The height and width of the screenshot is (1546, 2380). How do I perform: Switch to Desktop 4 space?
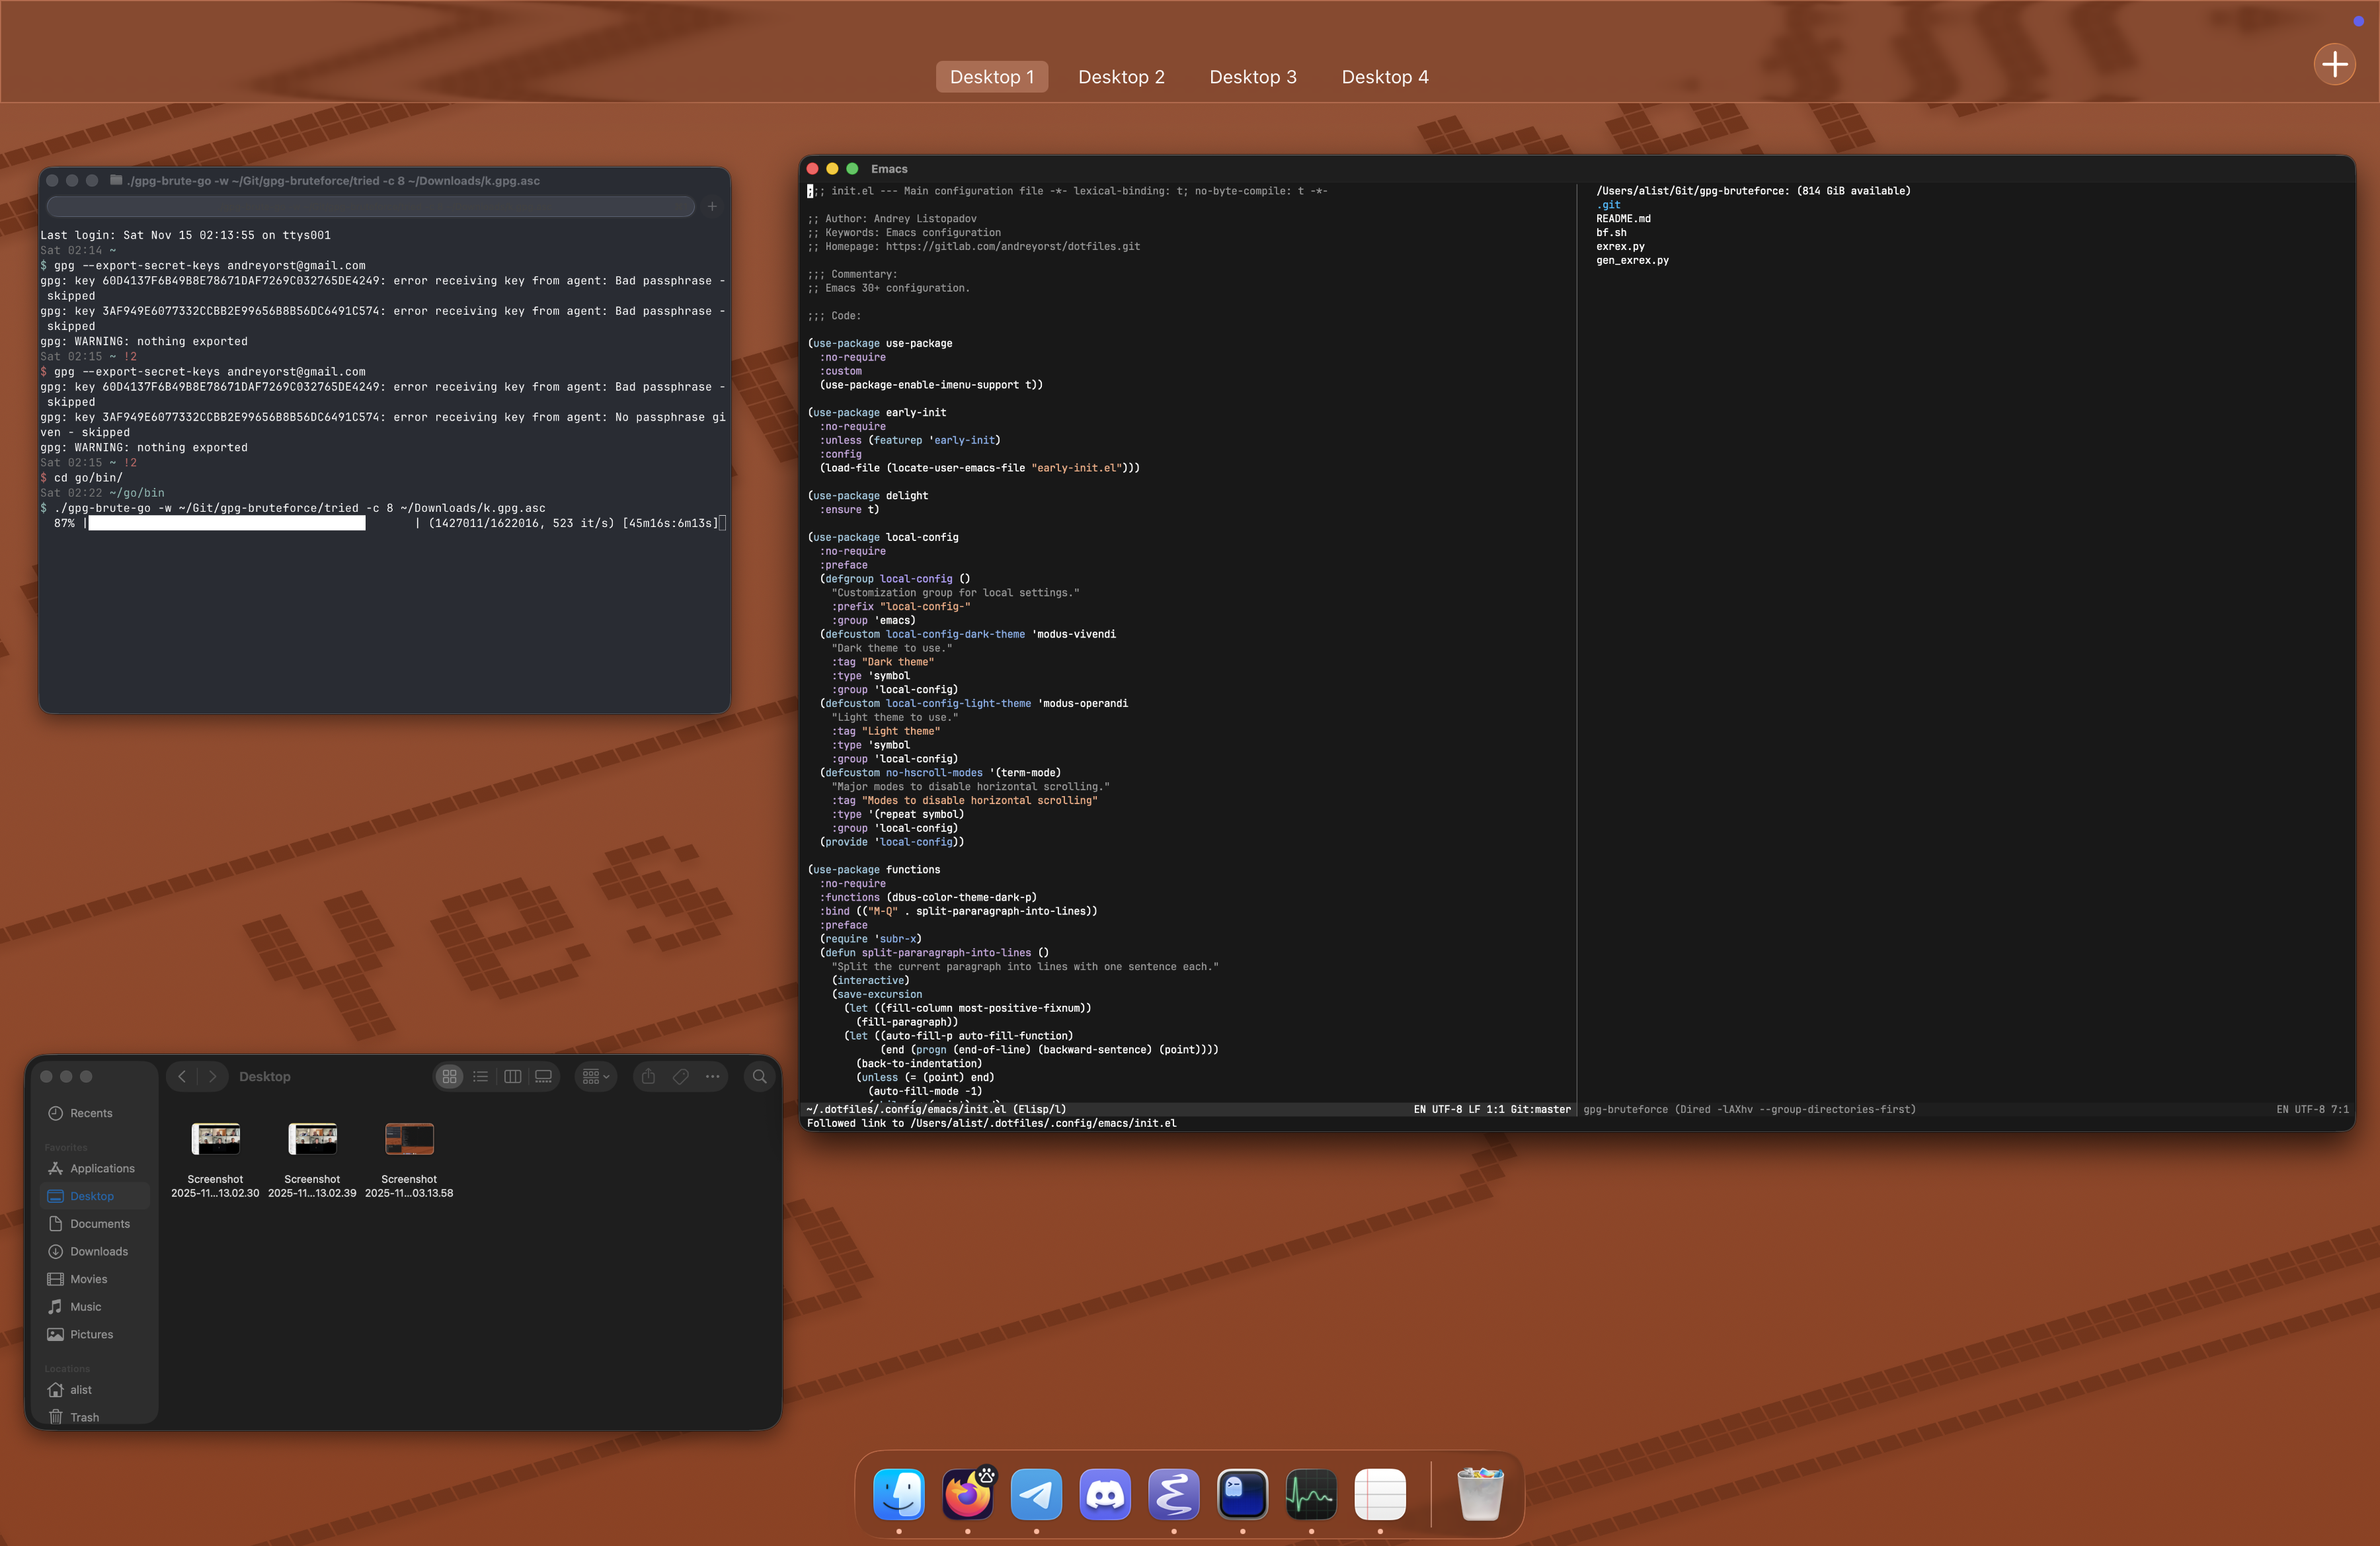click(1384, 77)
